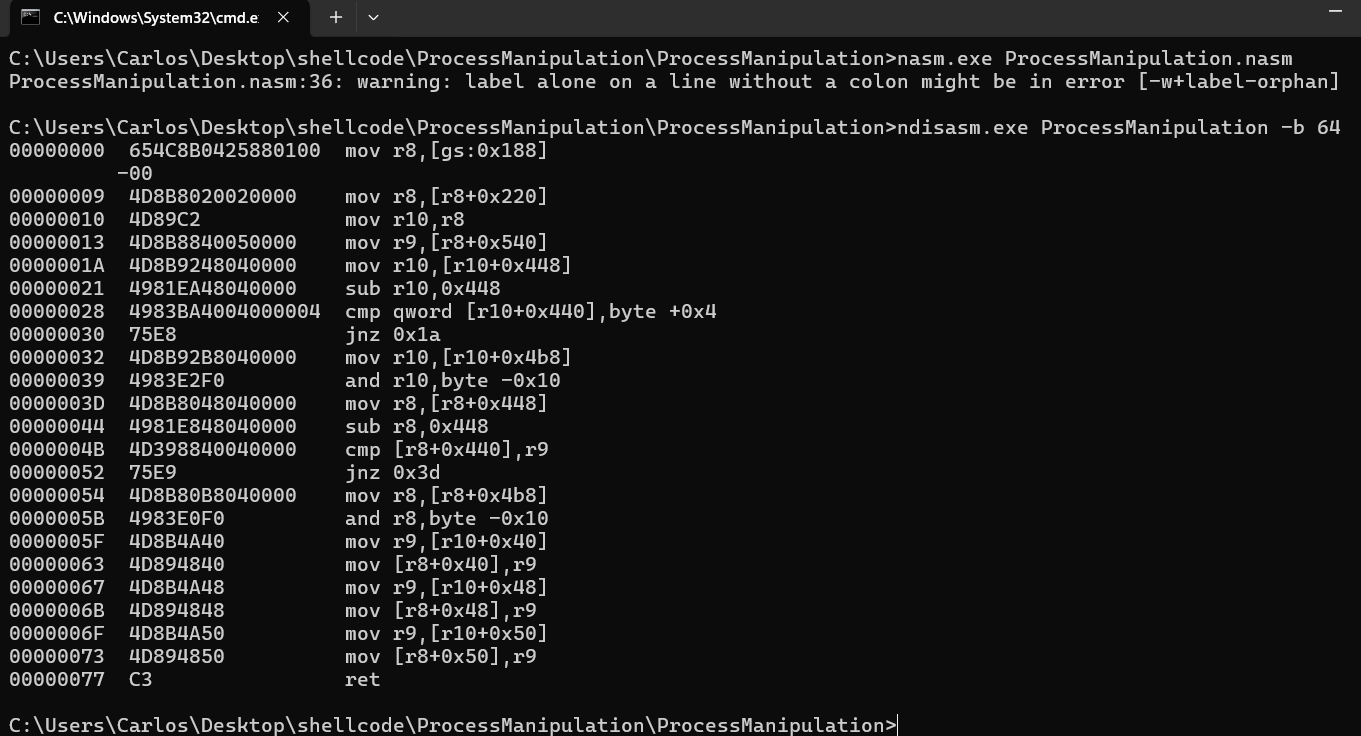The width and height of the screenshot is (1361, 736).
Task: Open a new tab with the plus button
Action: pyautogui.click(x=336, y=17)
